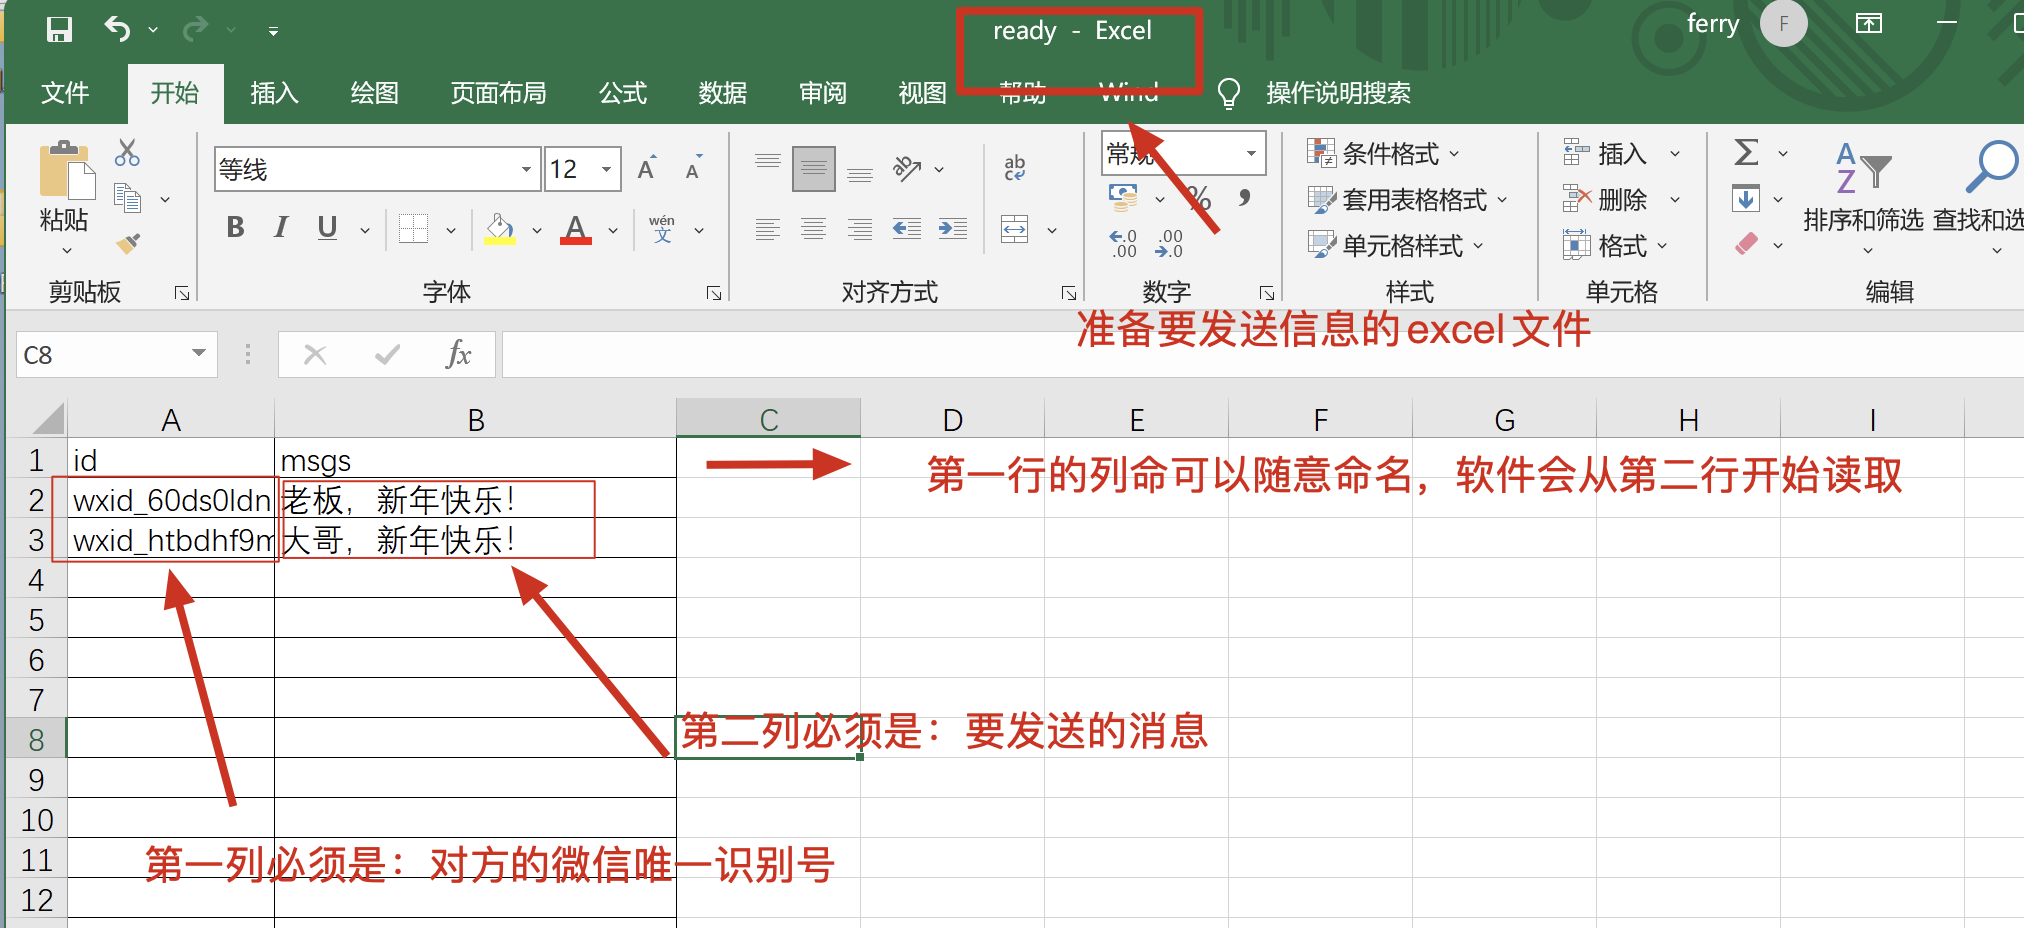
Task: Click the comma style icon
Action: point(1246,198)
